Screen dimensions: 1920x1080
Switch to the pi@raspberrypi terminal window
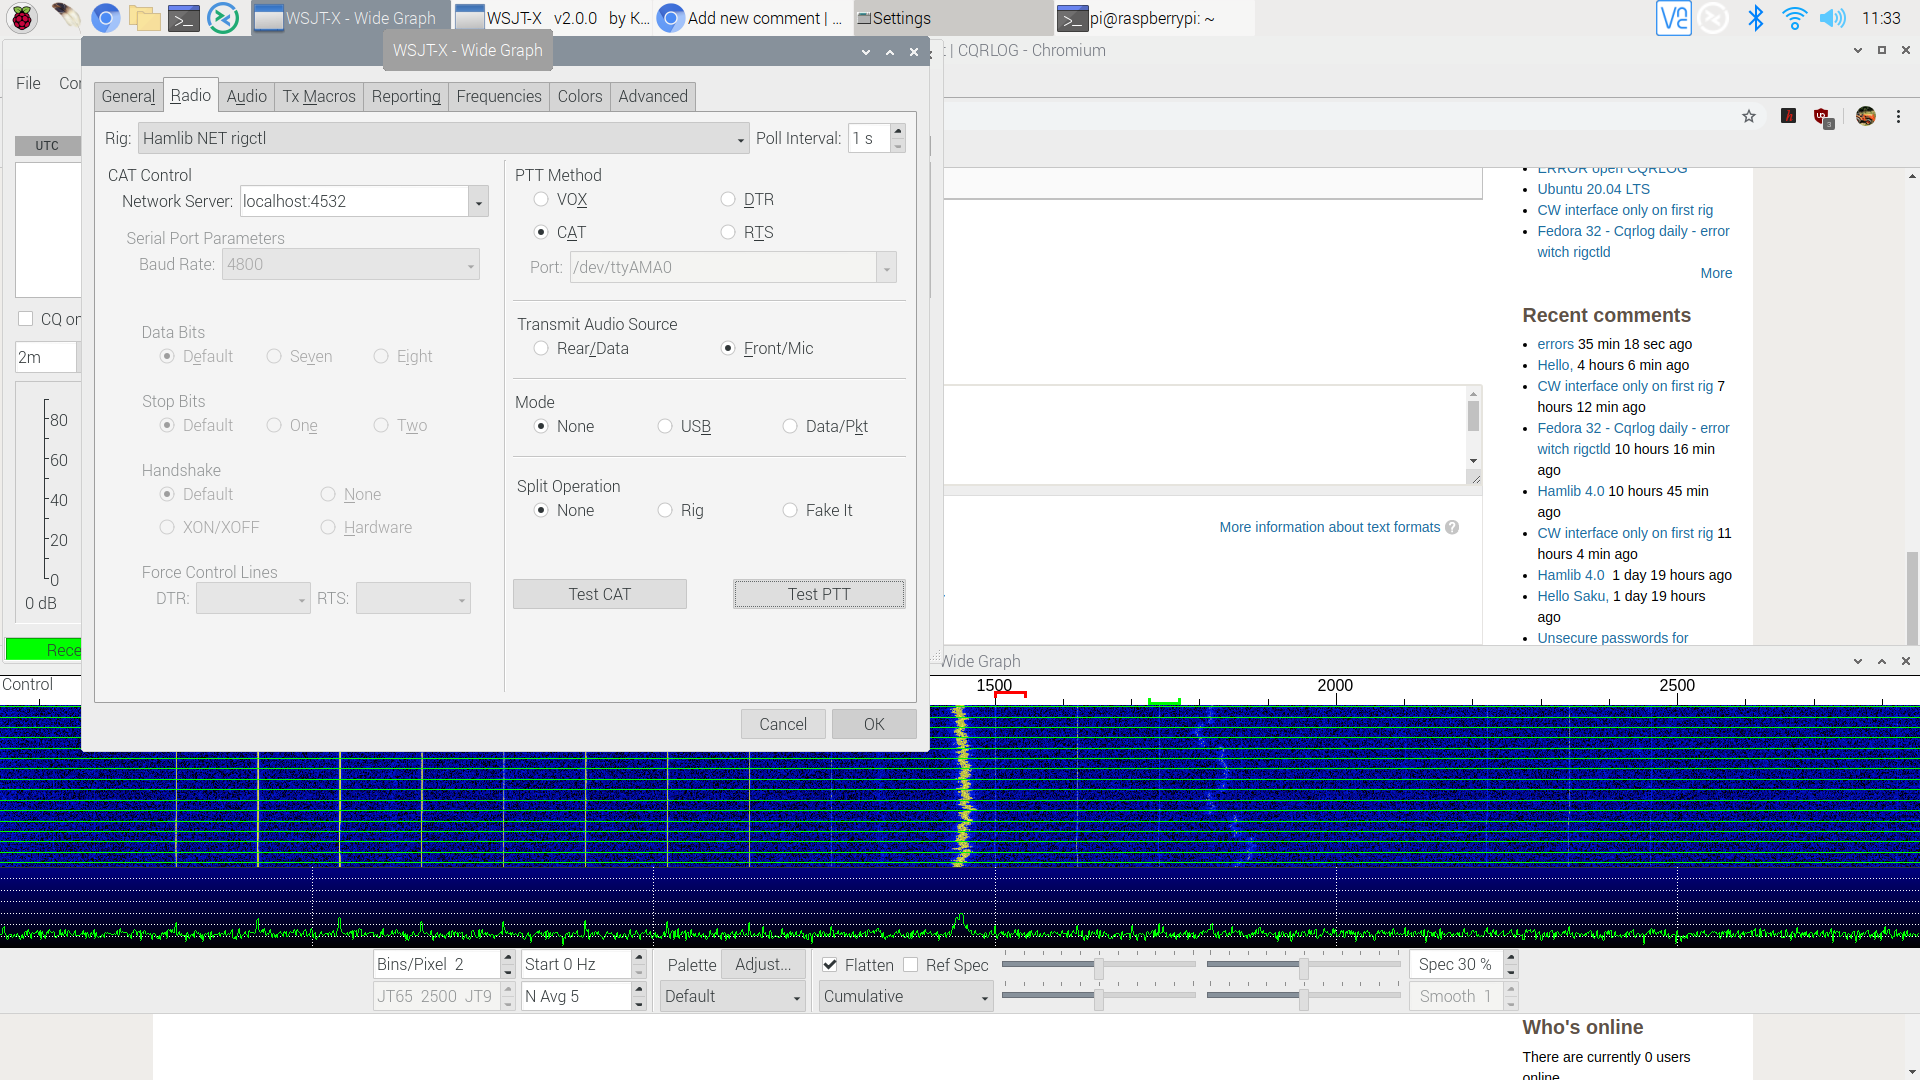(1152, 18)
